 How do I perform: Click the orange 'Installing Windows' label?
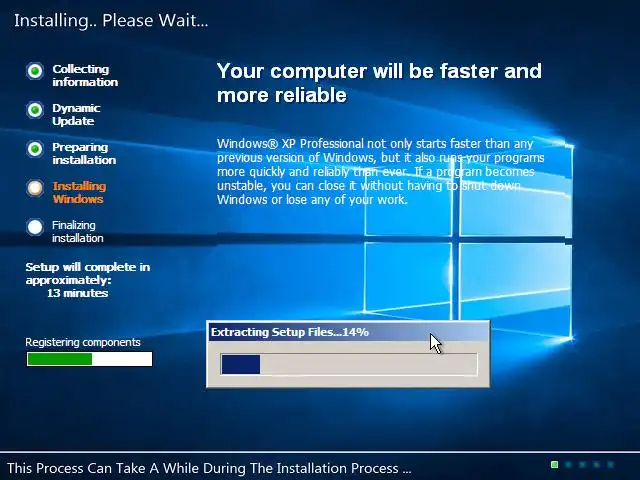pyautogui.click(x=79, y=193)
